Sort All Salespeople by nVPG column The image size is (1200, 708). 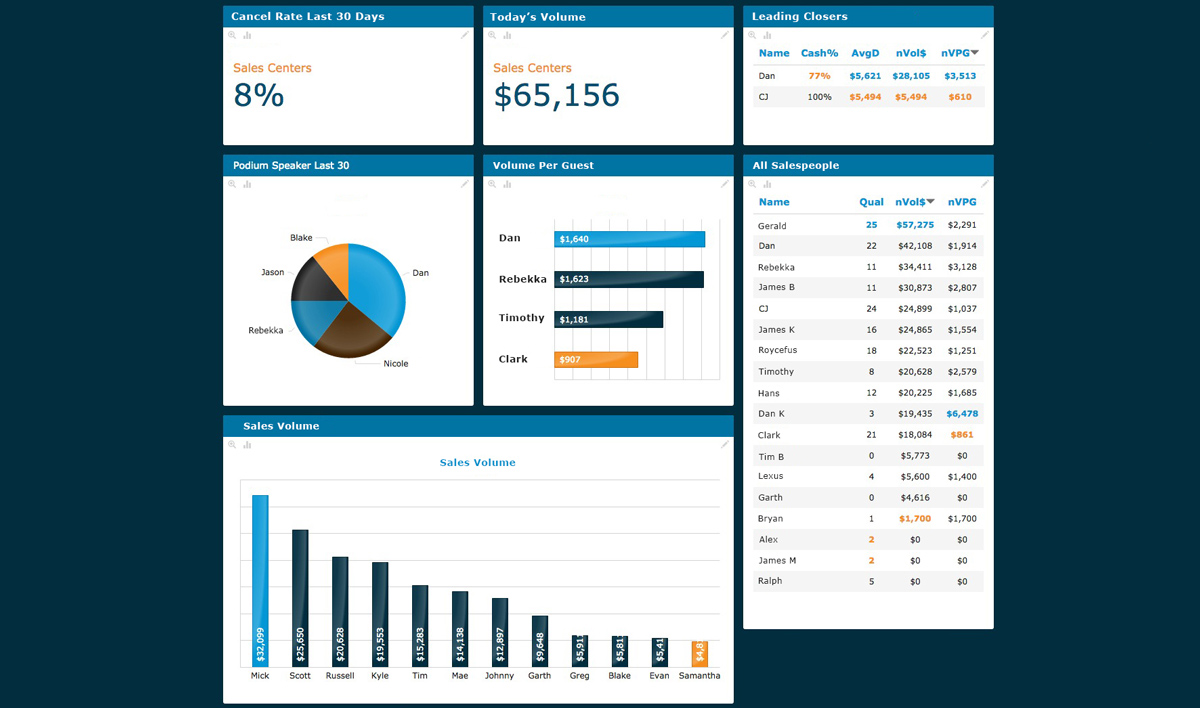(x=962, y=202)
